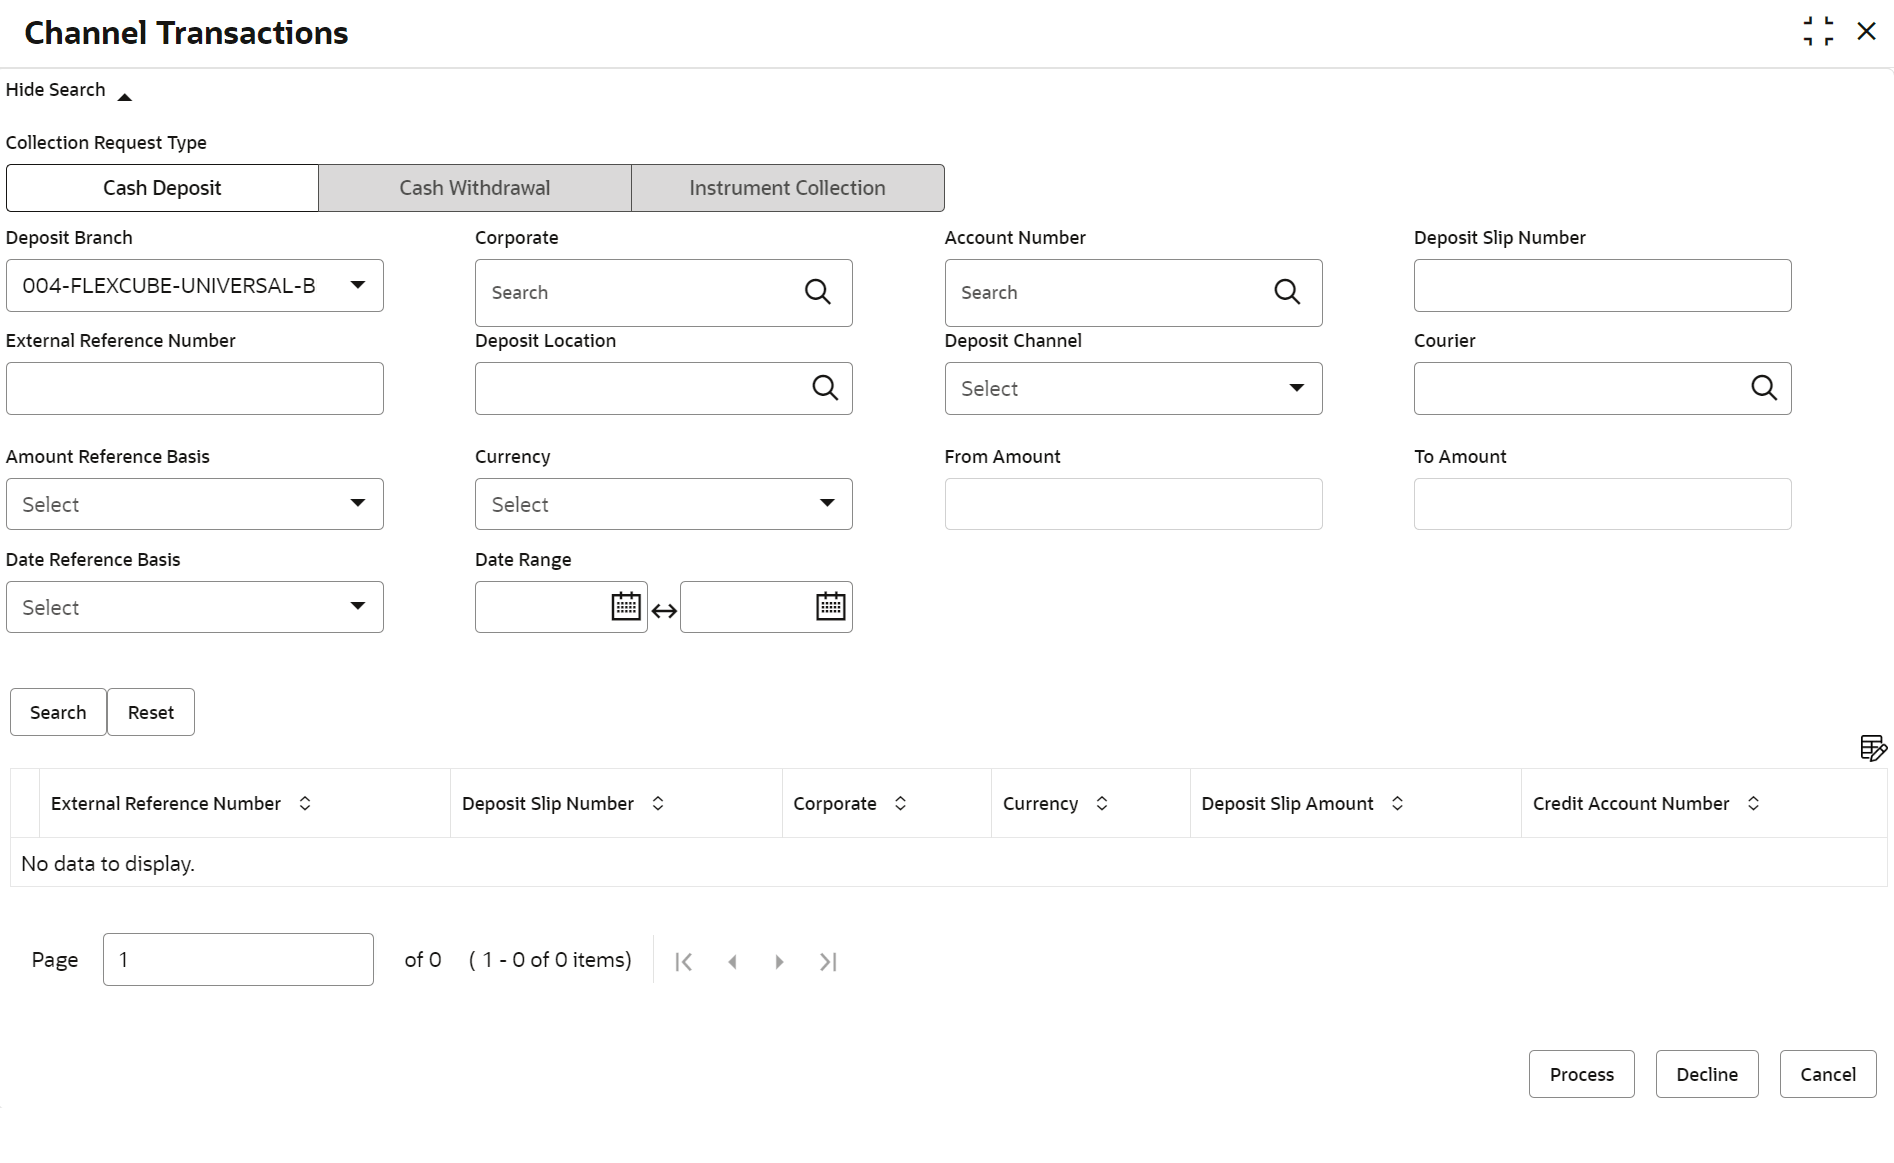Collapse the Channel Transactions window via restore icon

[1818, 32]
